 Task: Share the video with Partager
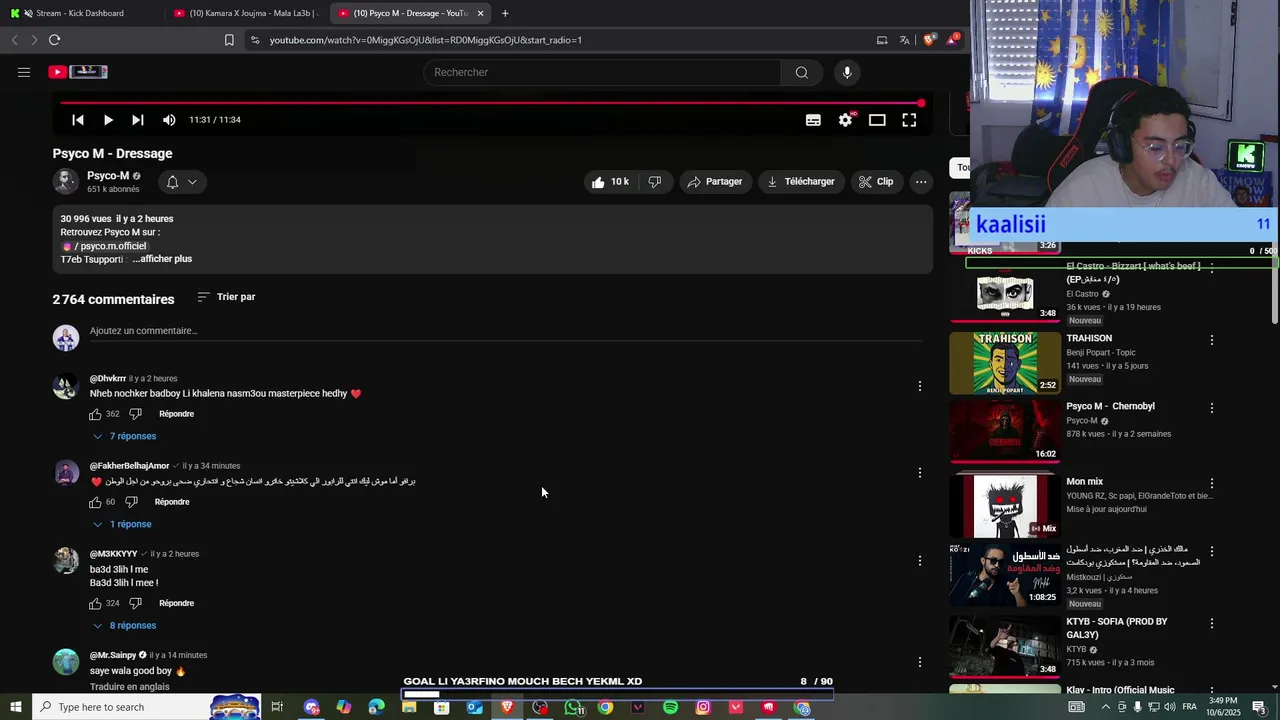tap(715, 182)
